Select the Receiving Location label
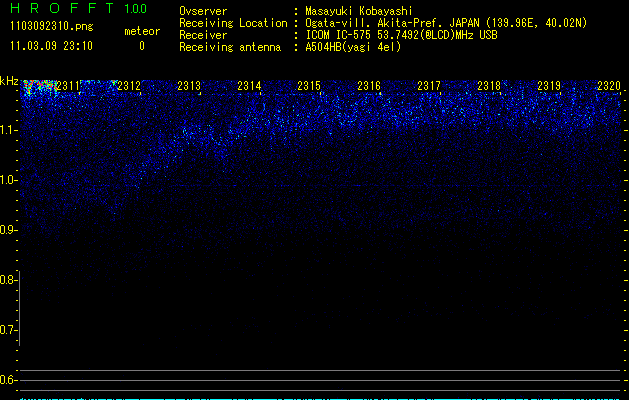The width and height of the screenshot is (629, 400). (x=233, y=23)
